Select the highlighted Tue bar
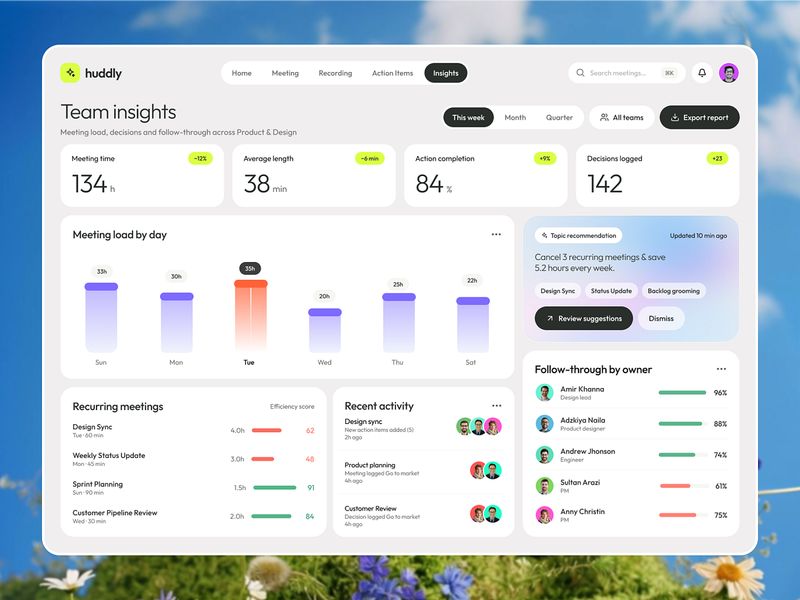 coord(251,315)
